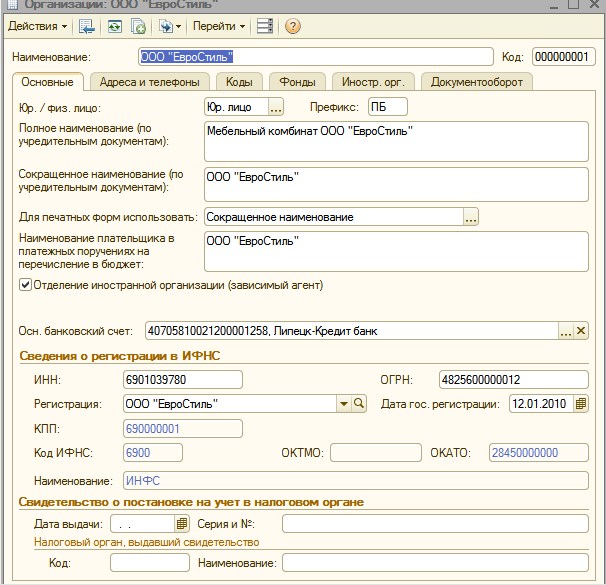Open the Фонды tab
This screenshot has height=585, width=606.
click(x=297, y=82)
